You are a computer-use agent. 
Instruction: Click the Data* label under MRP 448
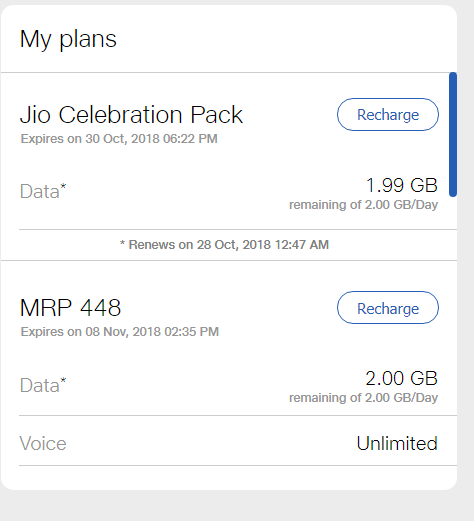point(43,385)
